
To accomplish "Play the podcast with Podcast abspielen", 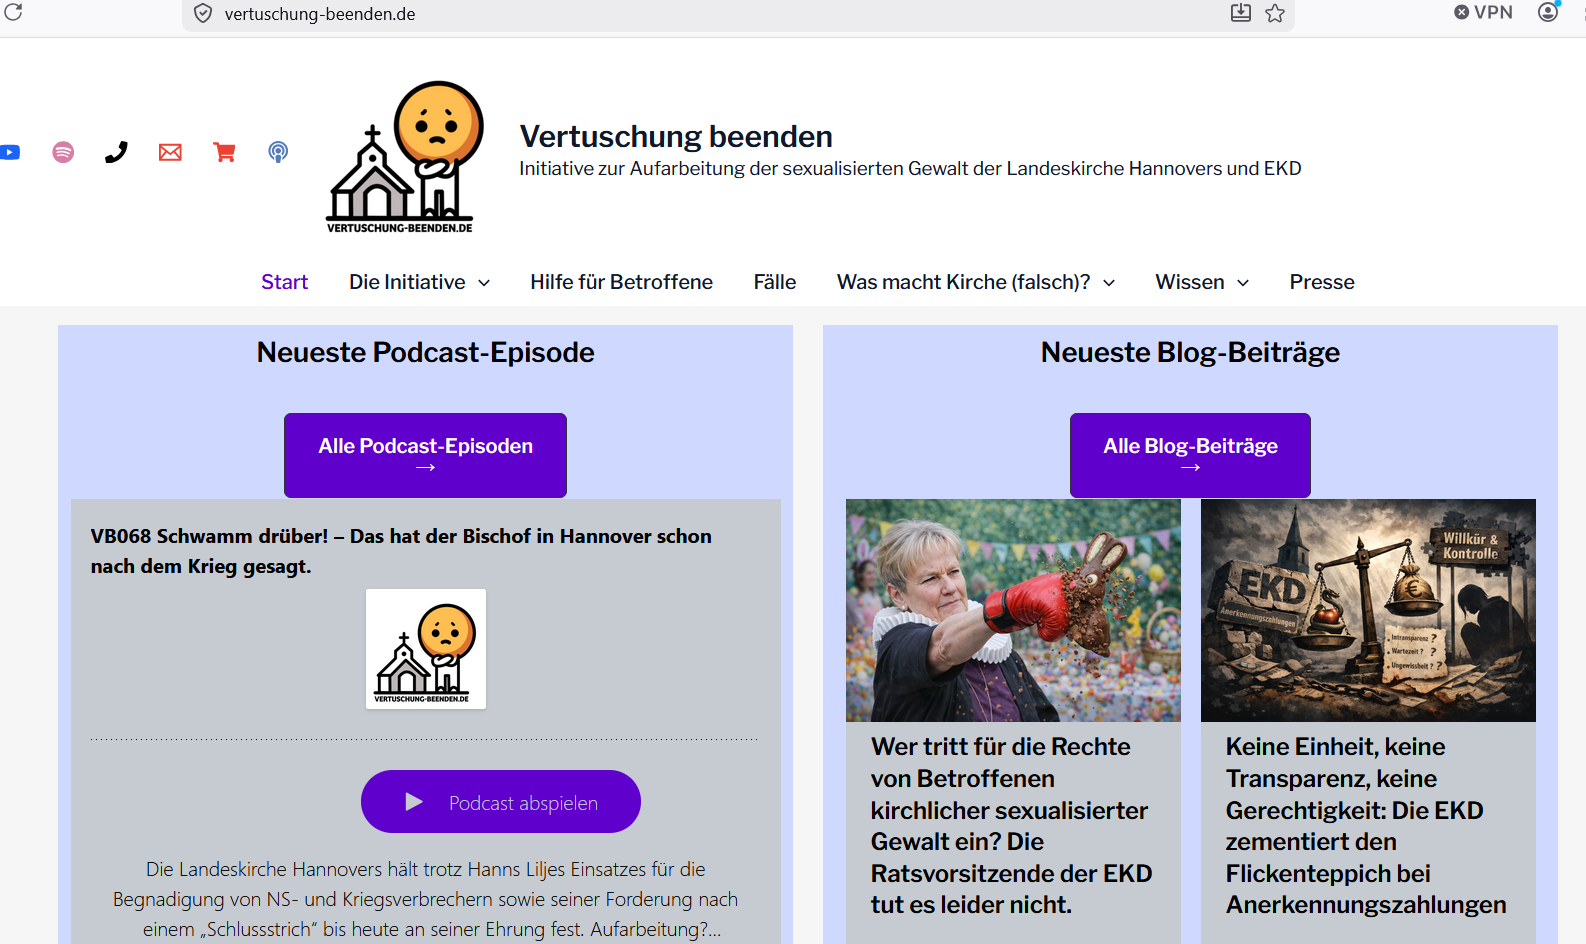I will (x=500, y=802).
